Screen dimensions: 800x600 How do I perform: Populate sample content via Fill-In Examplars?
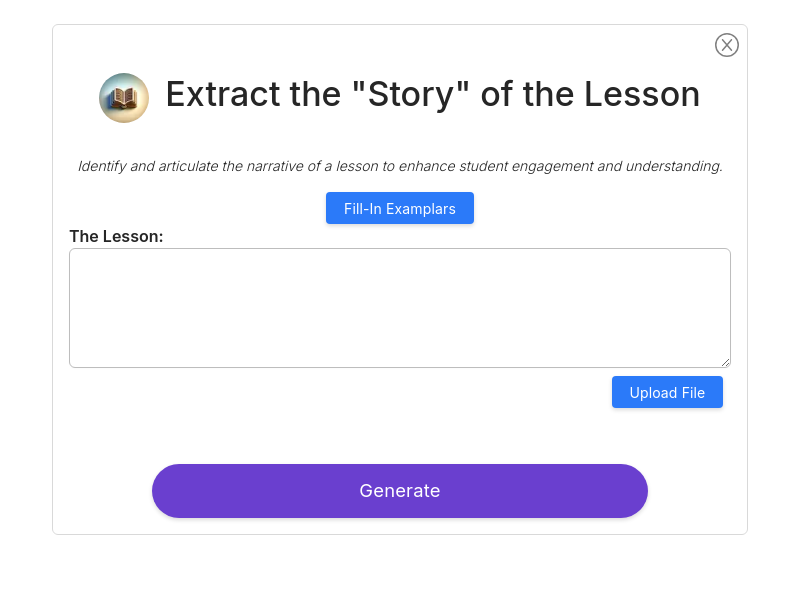pos(399,208)
